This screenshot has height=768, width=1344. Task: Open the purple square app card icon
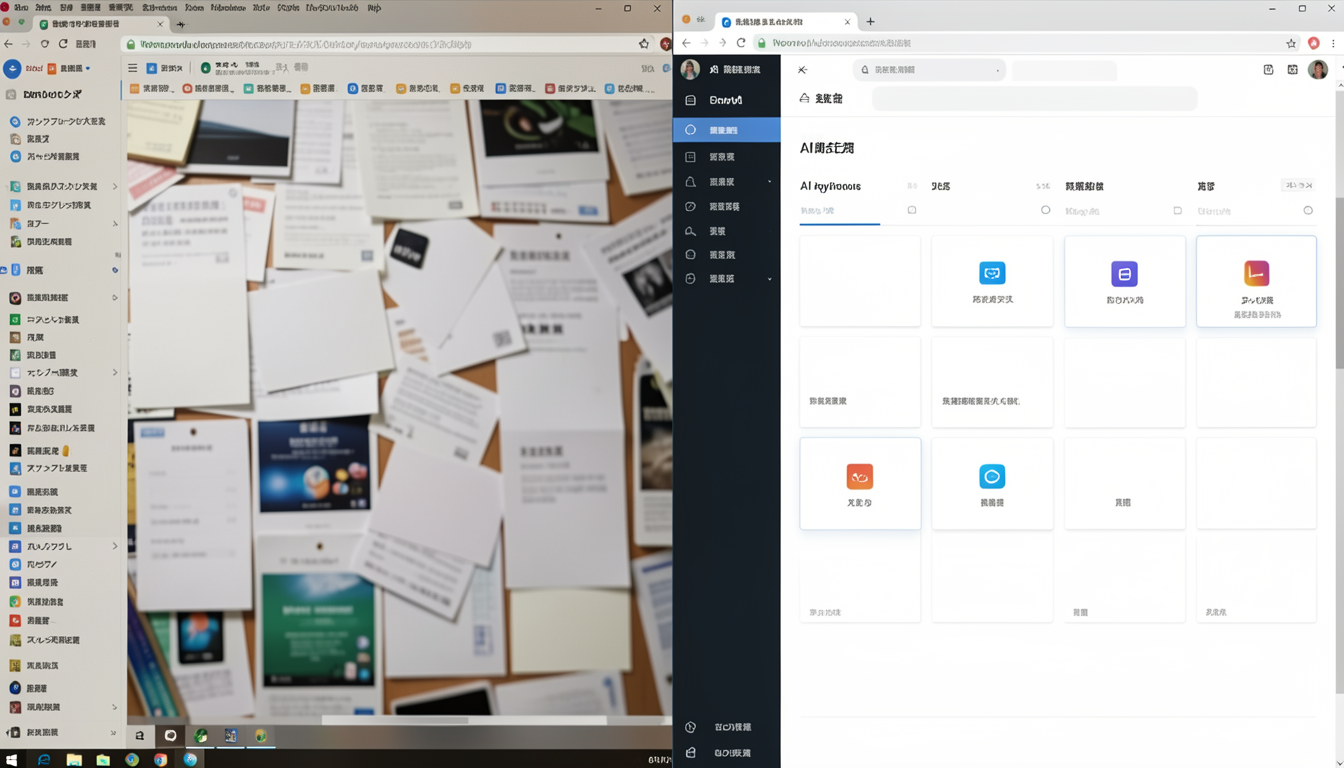pyautogui.click(x=1124, y=274)
